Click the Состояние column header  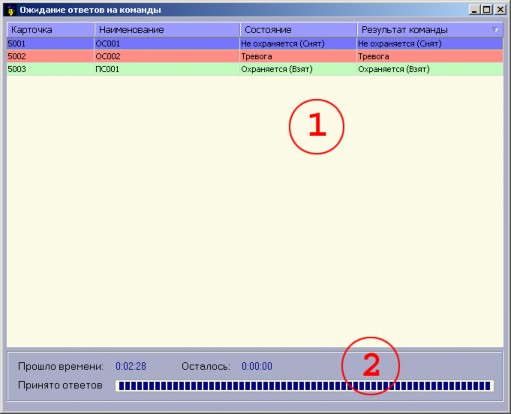tap(298, 30)
